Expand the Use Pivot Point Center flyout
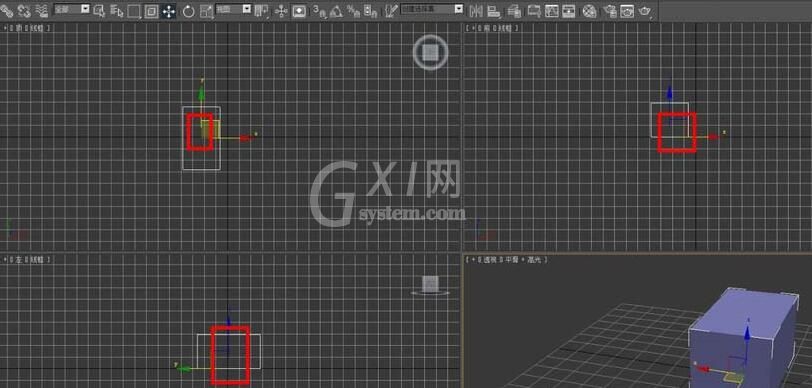Screen dimensions: 812x388 (262, 10)
